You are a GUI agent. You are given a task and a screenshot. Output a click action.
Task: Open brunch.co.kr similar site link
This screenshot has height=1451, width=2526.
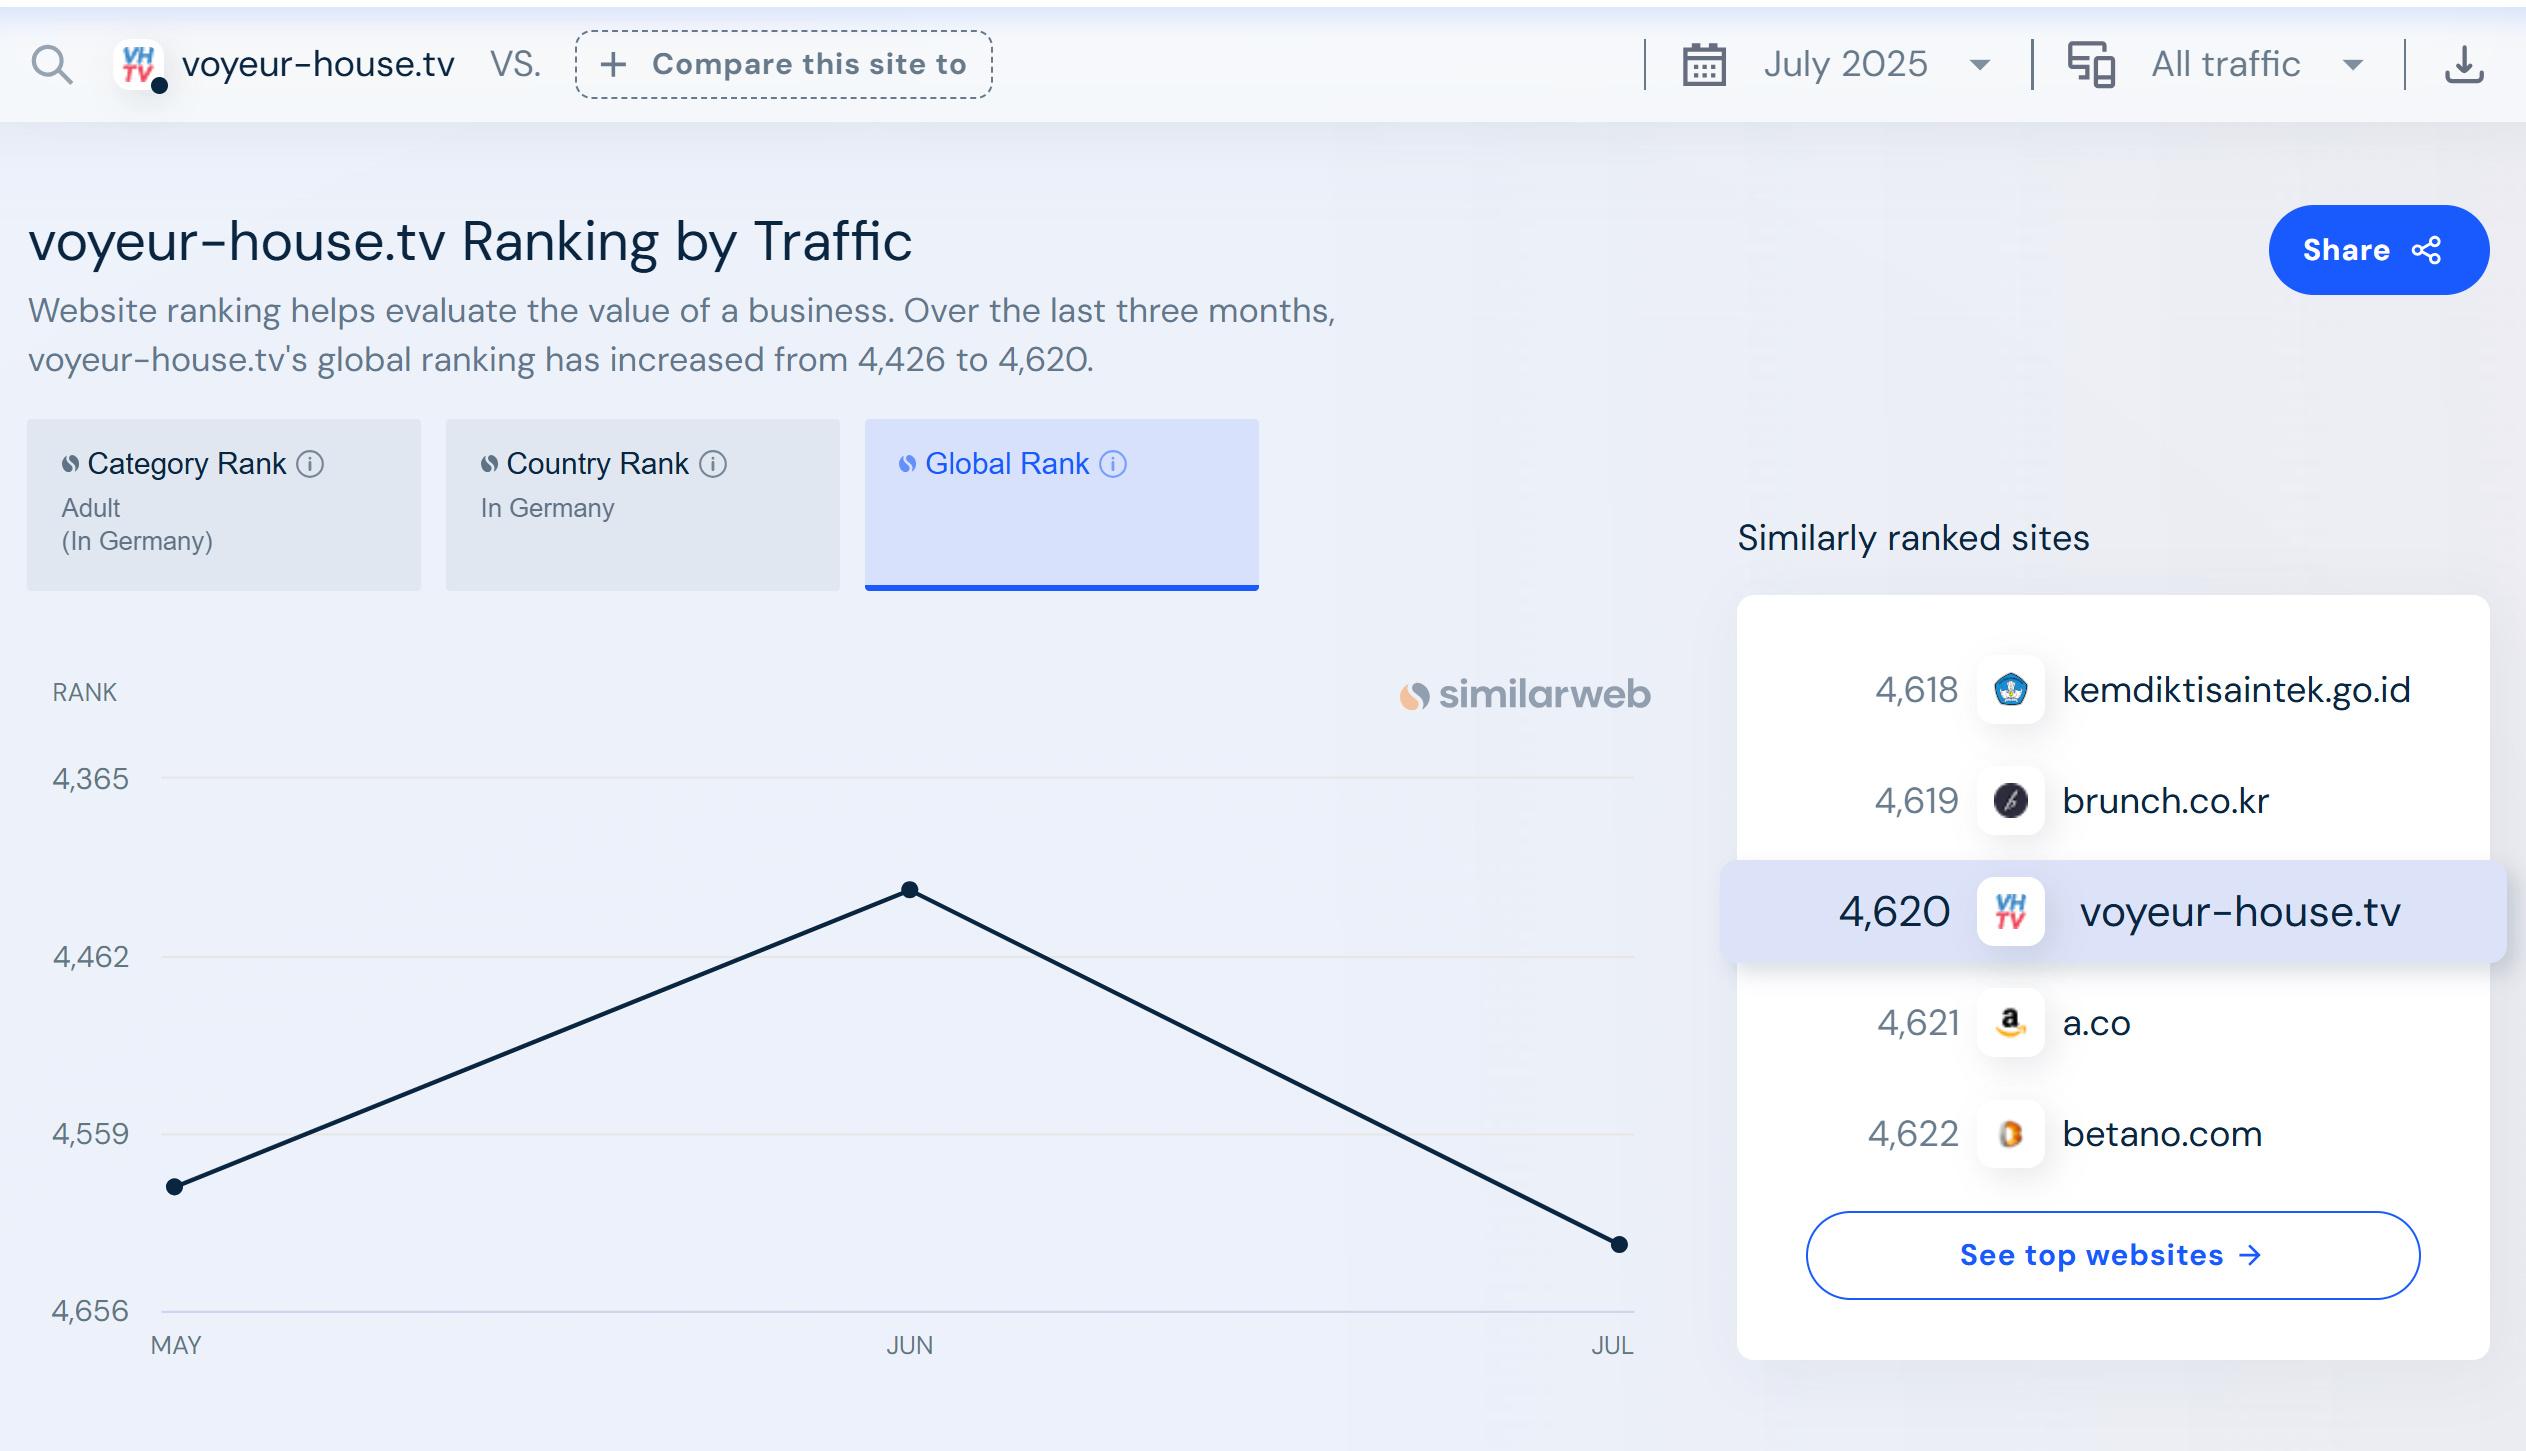click(x=2165, y=801)
